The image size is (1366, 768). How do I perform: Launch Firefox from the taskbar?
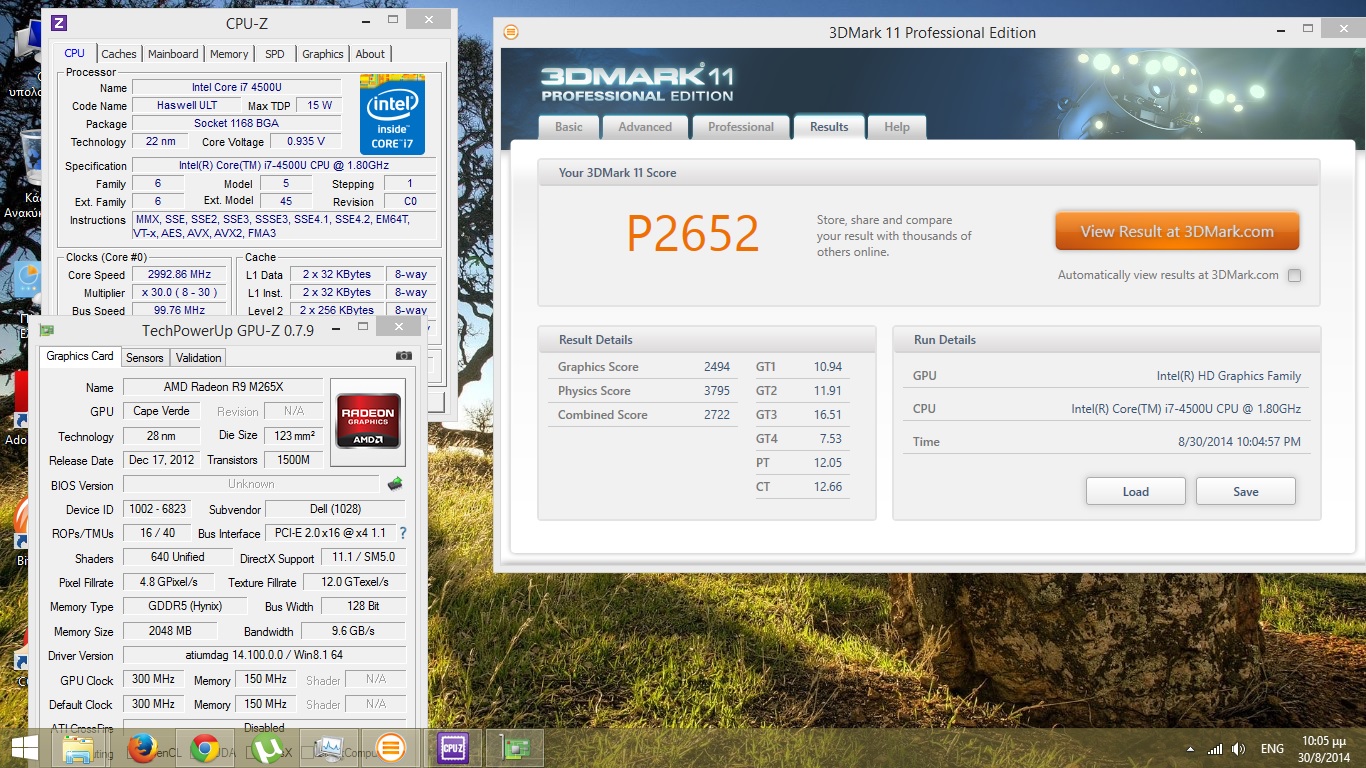coord(142,748)
